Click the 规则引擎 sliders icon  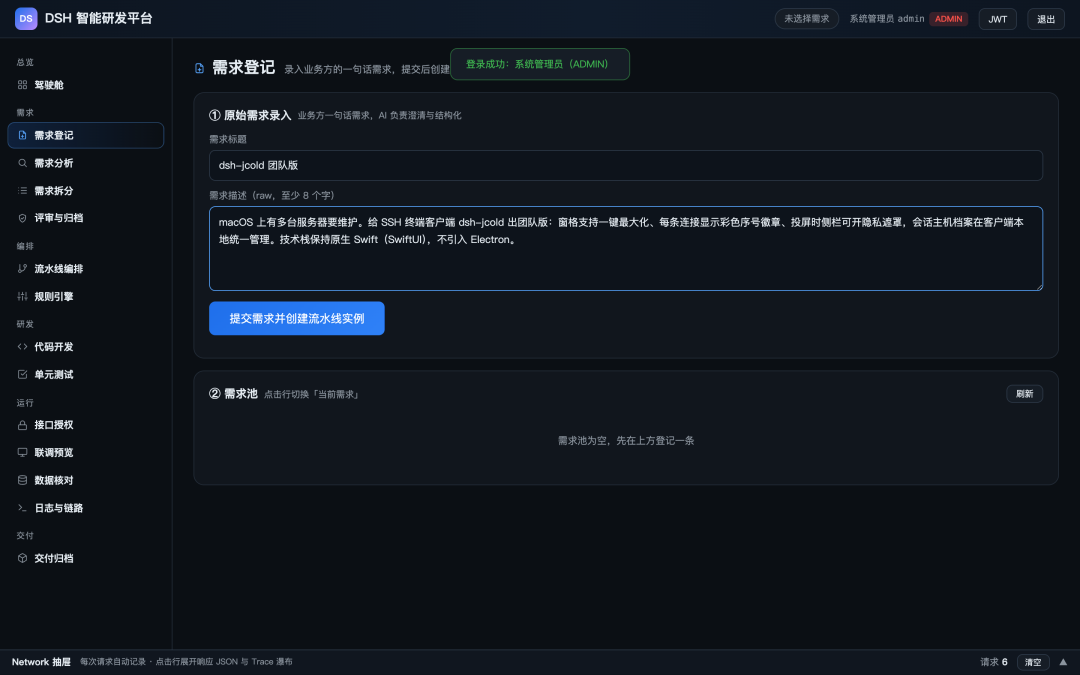pos(22,296)
